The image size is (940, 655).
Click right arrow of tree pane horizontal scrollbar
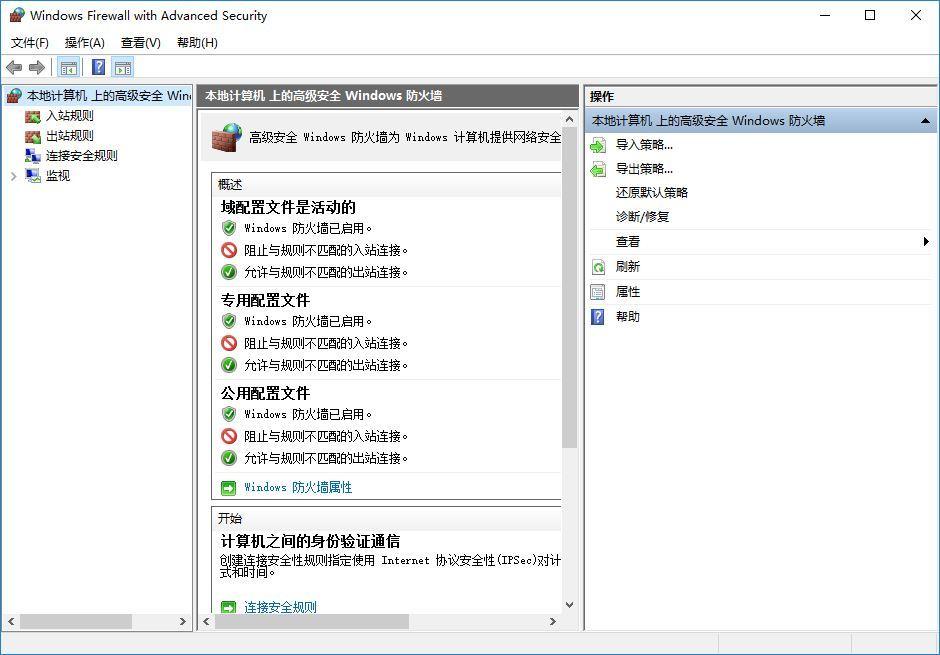click(x=183, y=621)
